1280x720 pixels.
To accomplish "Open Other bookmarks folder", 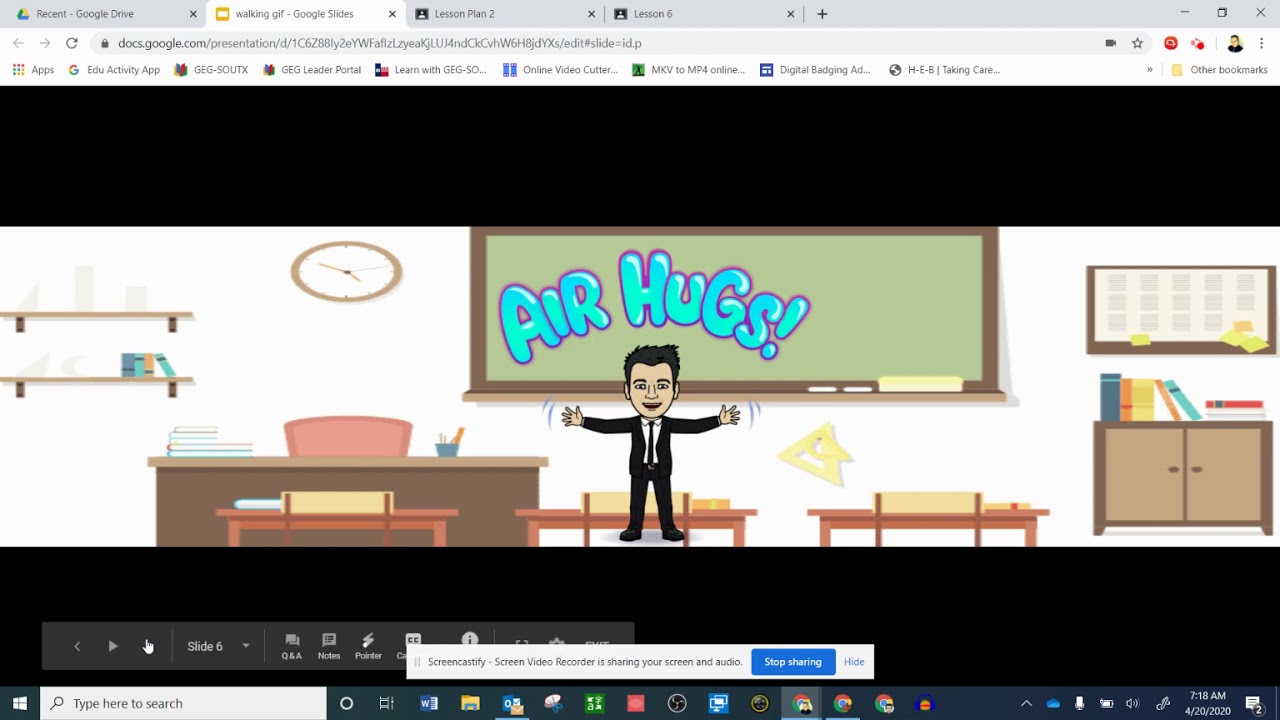I will [1219, 70].
